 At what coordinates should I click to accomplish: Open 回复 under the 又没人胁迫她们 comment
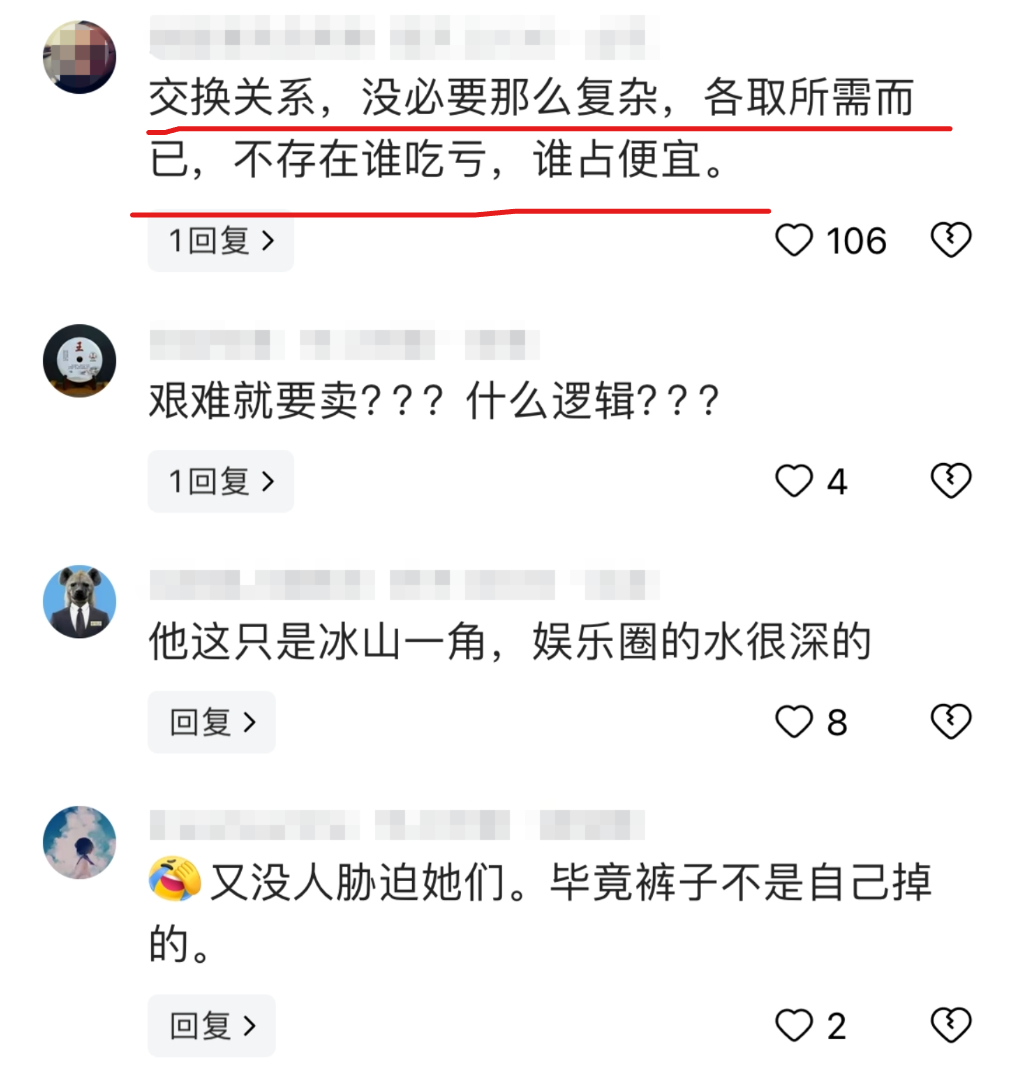212,1026
